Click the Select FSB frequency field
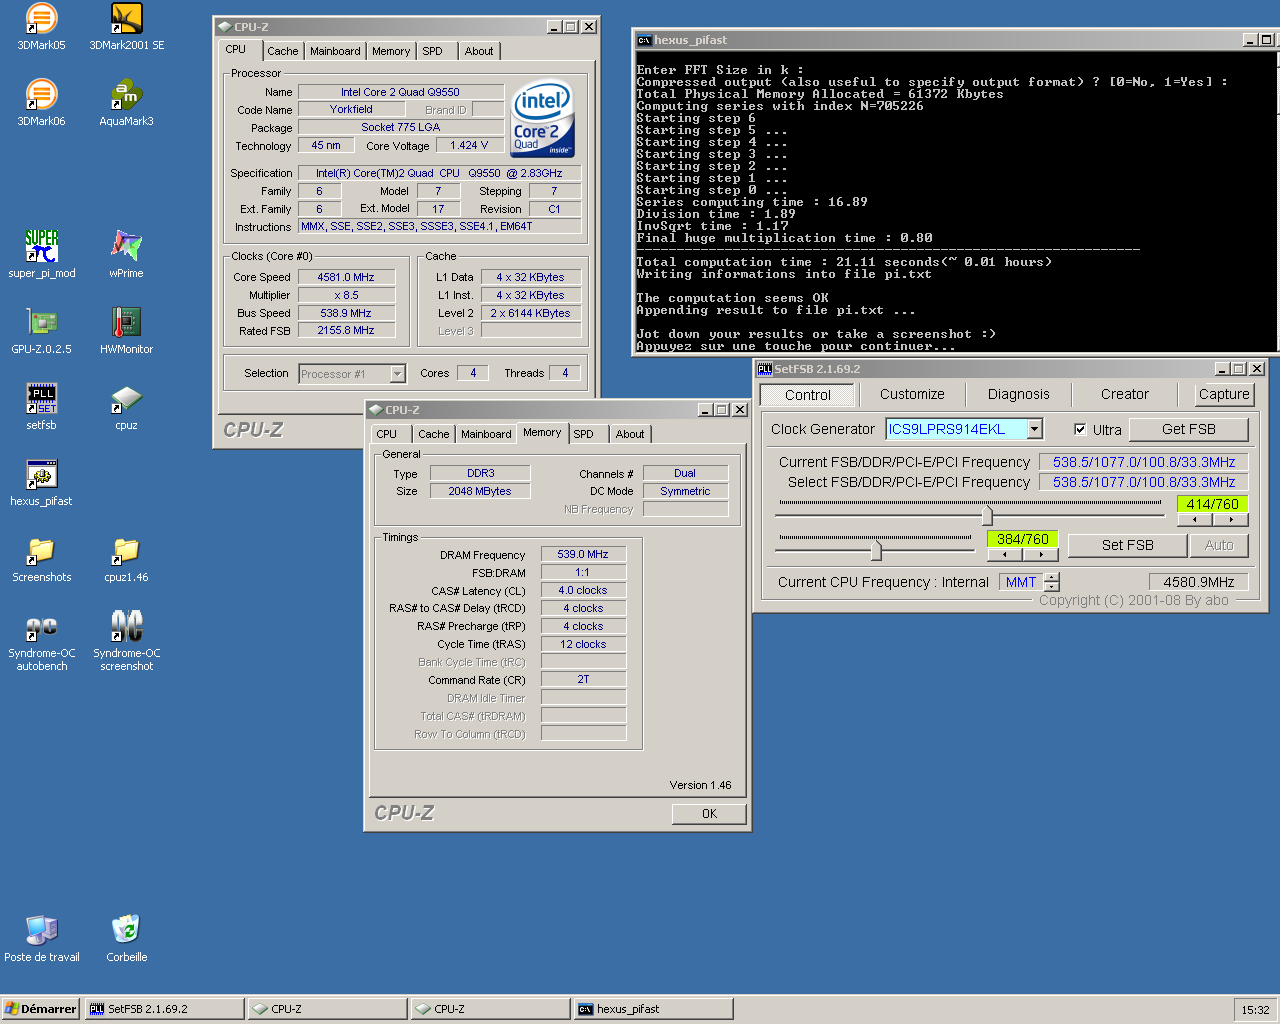 point(1143,482)
